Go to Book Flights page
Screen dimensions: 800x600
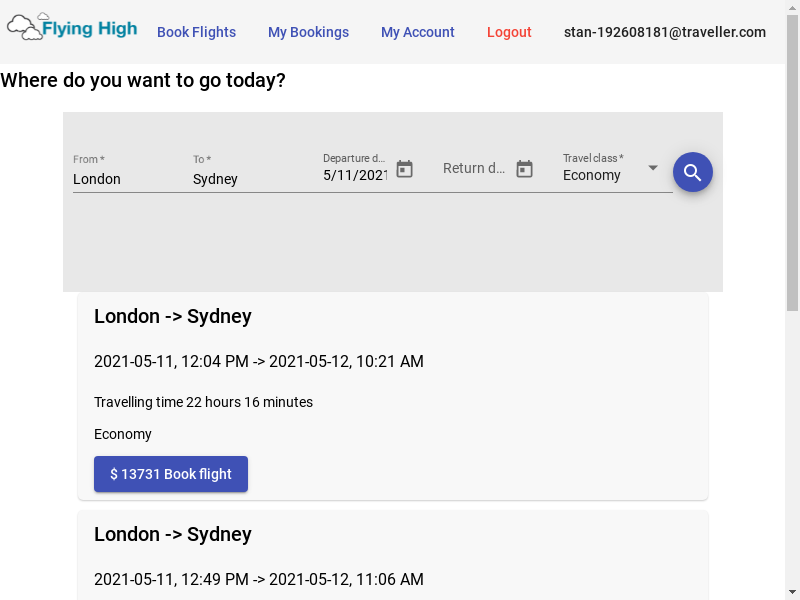click(x=196, y=32)
